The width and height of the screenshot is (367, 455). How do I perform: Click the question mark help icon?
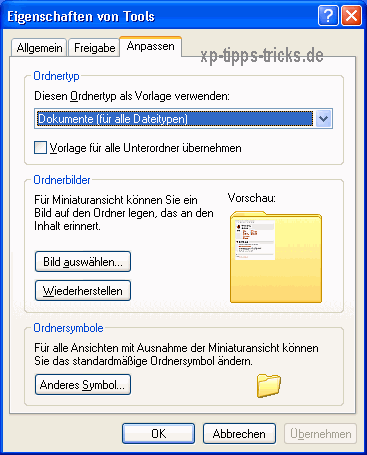[x=328, y=15]
